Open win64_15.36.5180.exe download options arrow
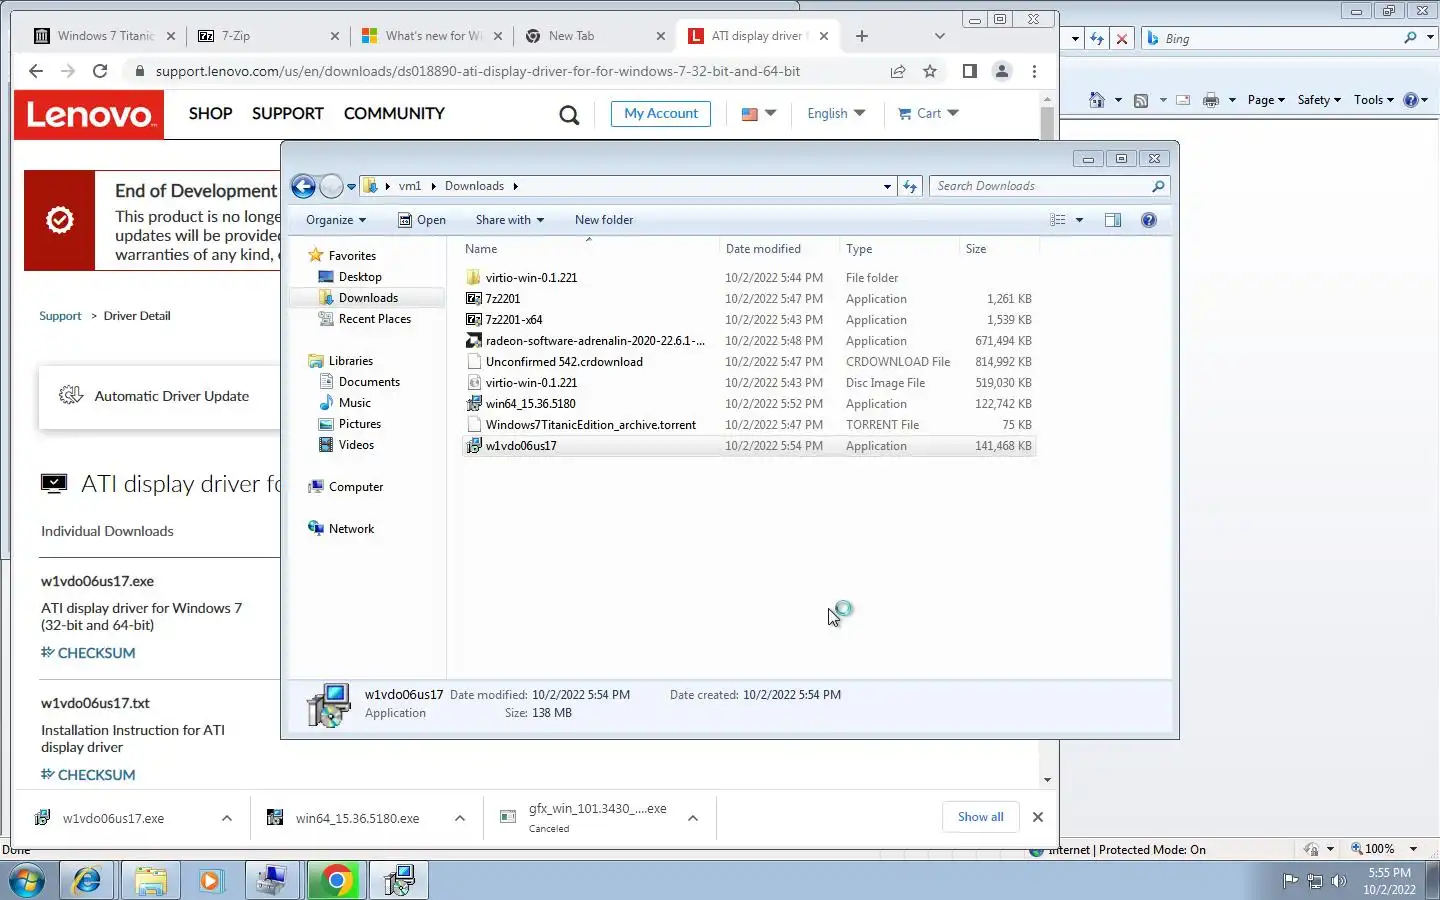1440x900 pixels. pos(460,818)
